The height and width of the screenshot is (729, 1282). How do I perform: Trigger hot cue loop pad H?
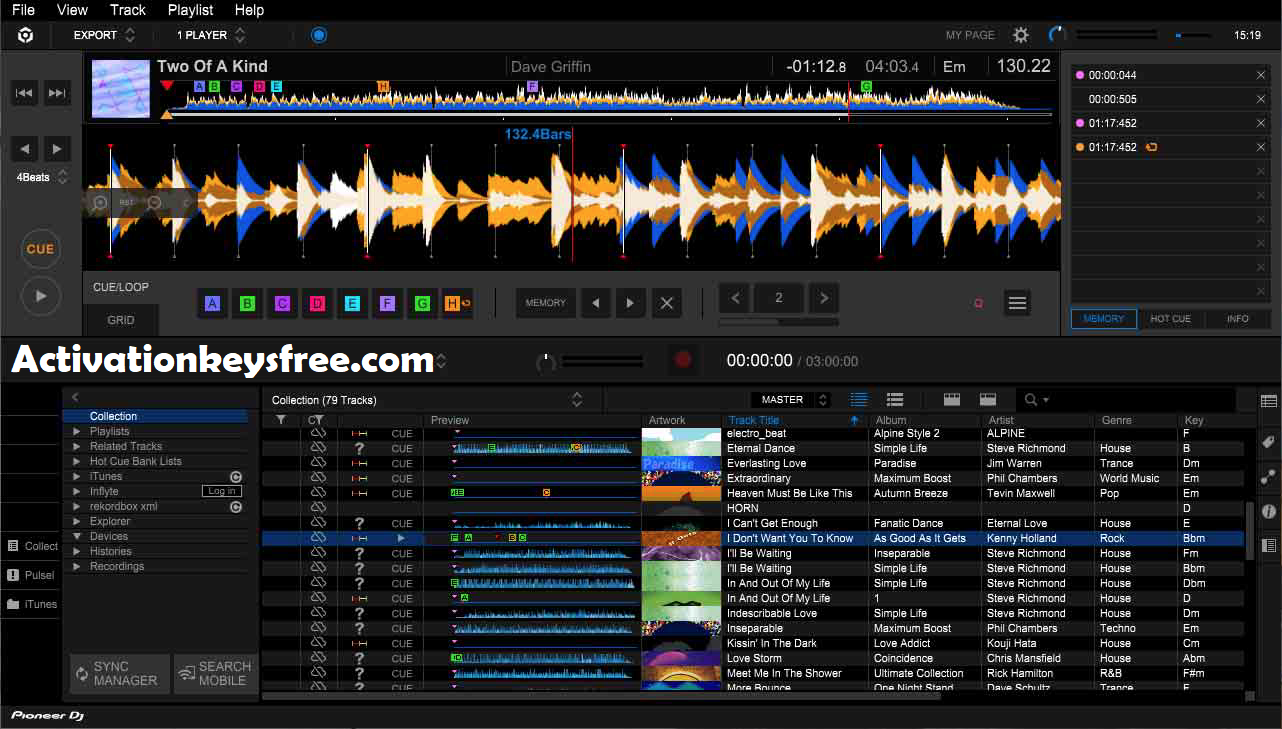457,303
